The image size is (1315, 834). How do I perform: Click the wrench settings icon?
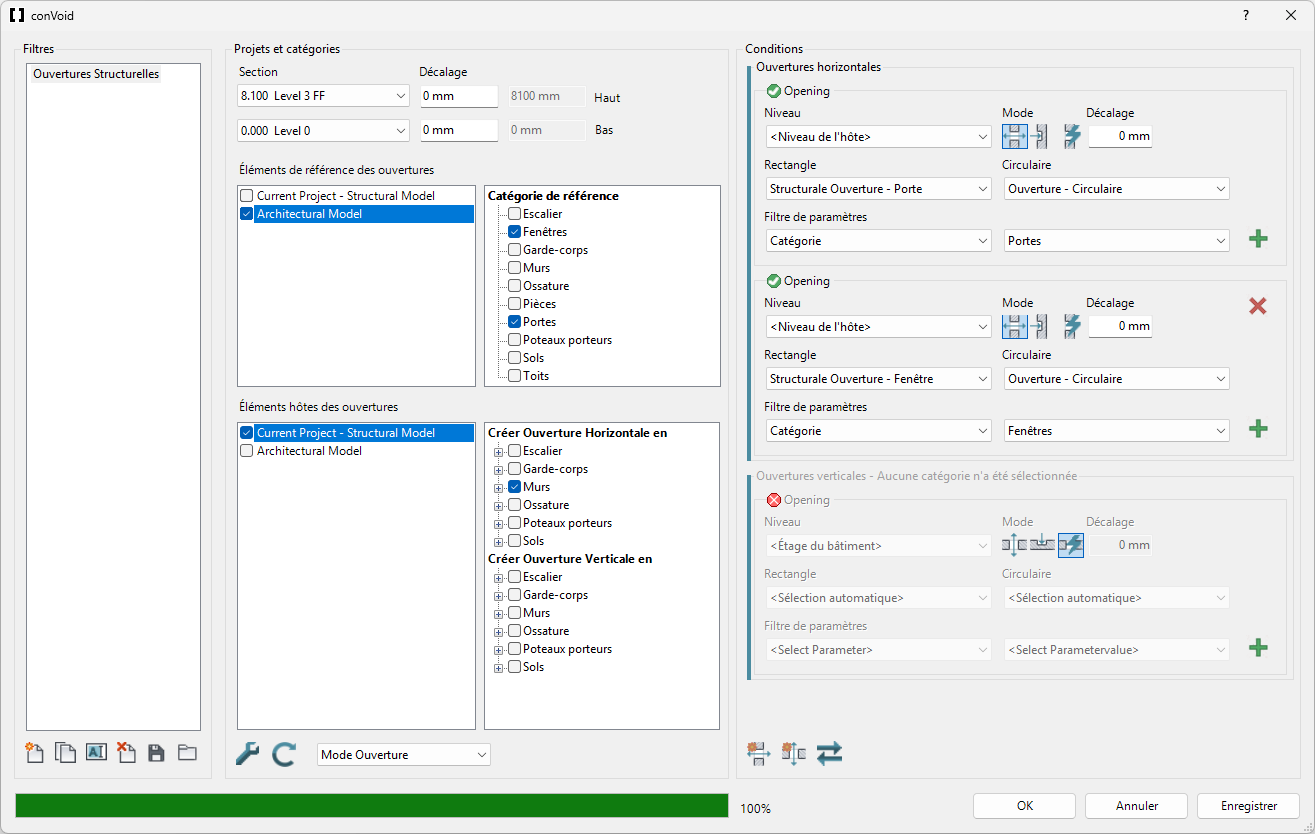click(x=247, y=754)
